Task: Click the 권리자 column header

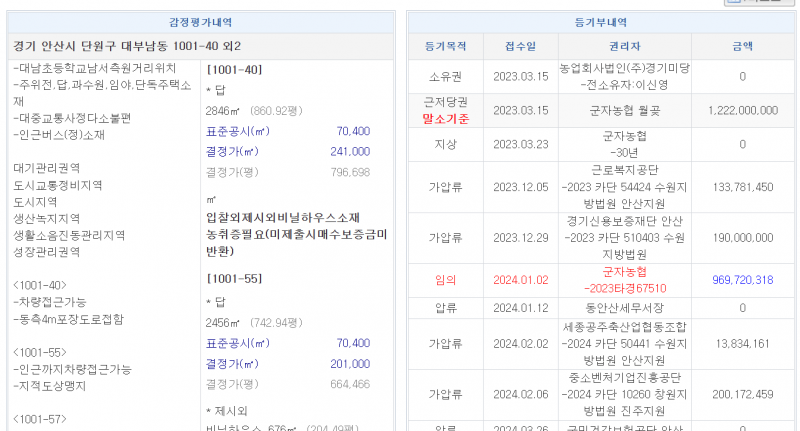Action: click(x=626, y=47)
